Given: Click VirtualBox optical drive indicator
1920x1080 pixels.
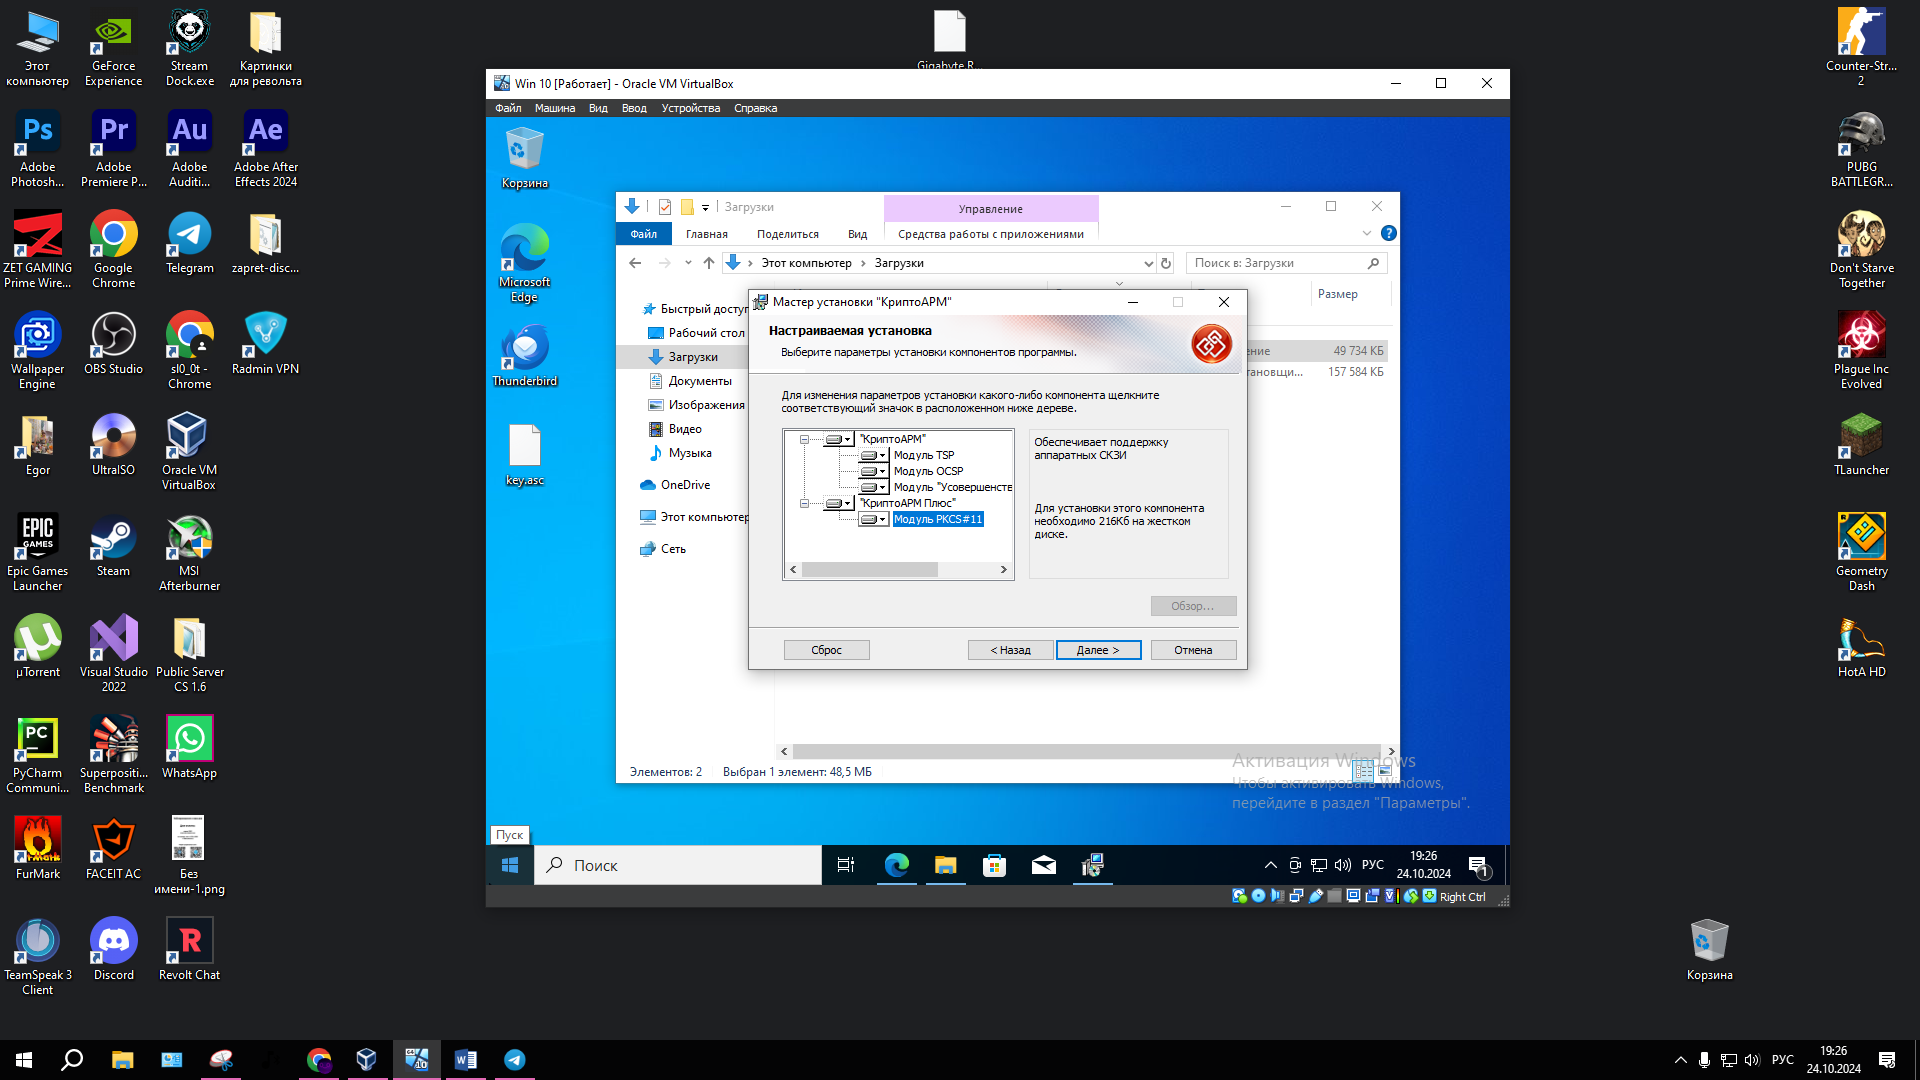Looking at the screenshot, I should tap(1258, 896).
